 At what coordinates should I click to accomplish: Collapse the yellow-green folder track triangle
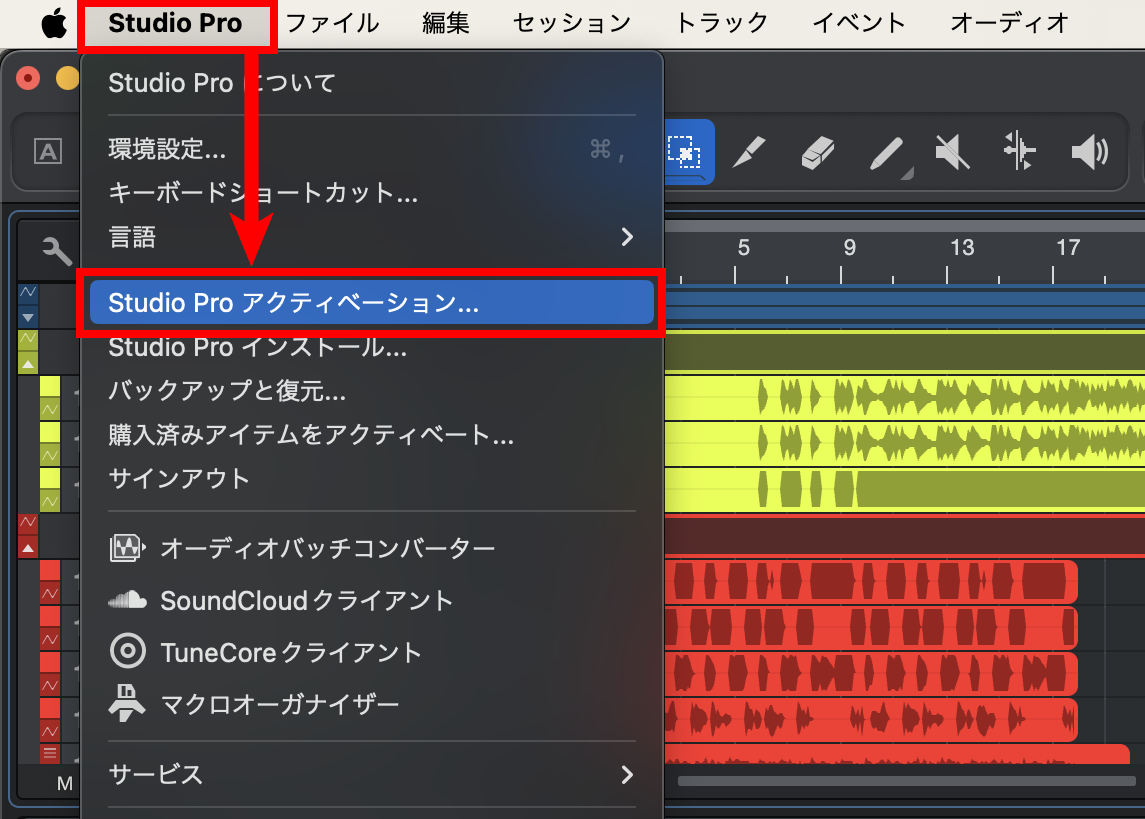pos(28,363)
